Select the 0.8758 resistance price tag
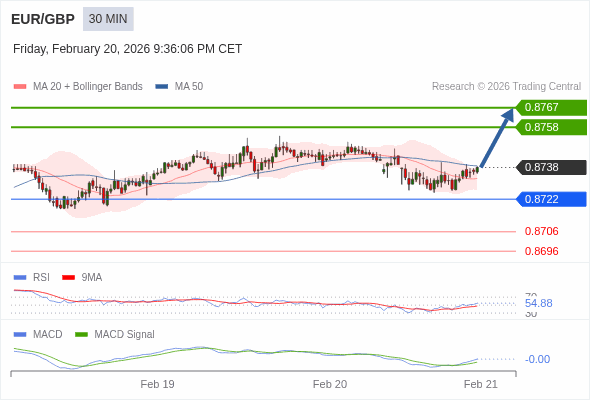The width and height of the screenshot is (590, 400). (x=551, y=127)
